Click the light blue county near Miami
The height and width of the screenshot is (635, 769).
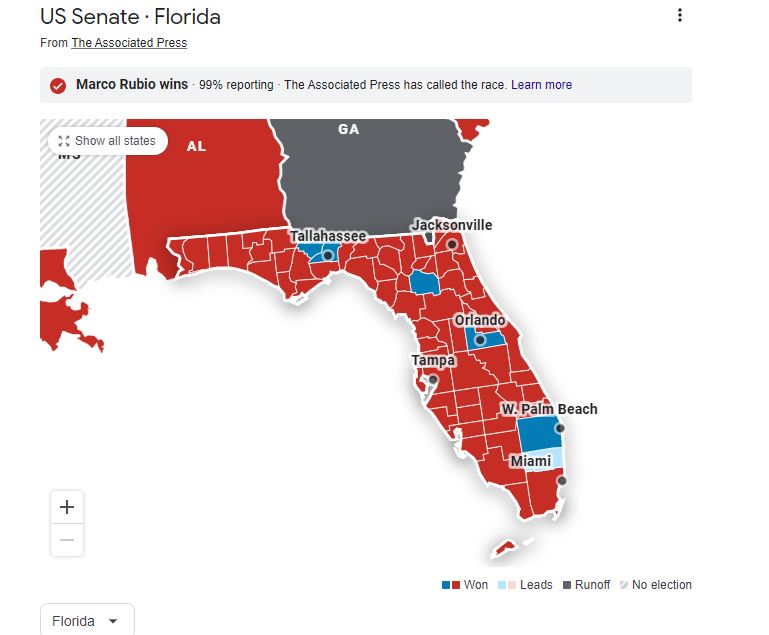(x=537, y=460)
